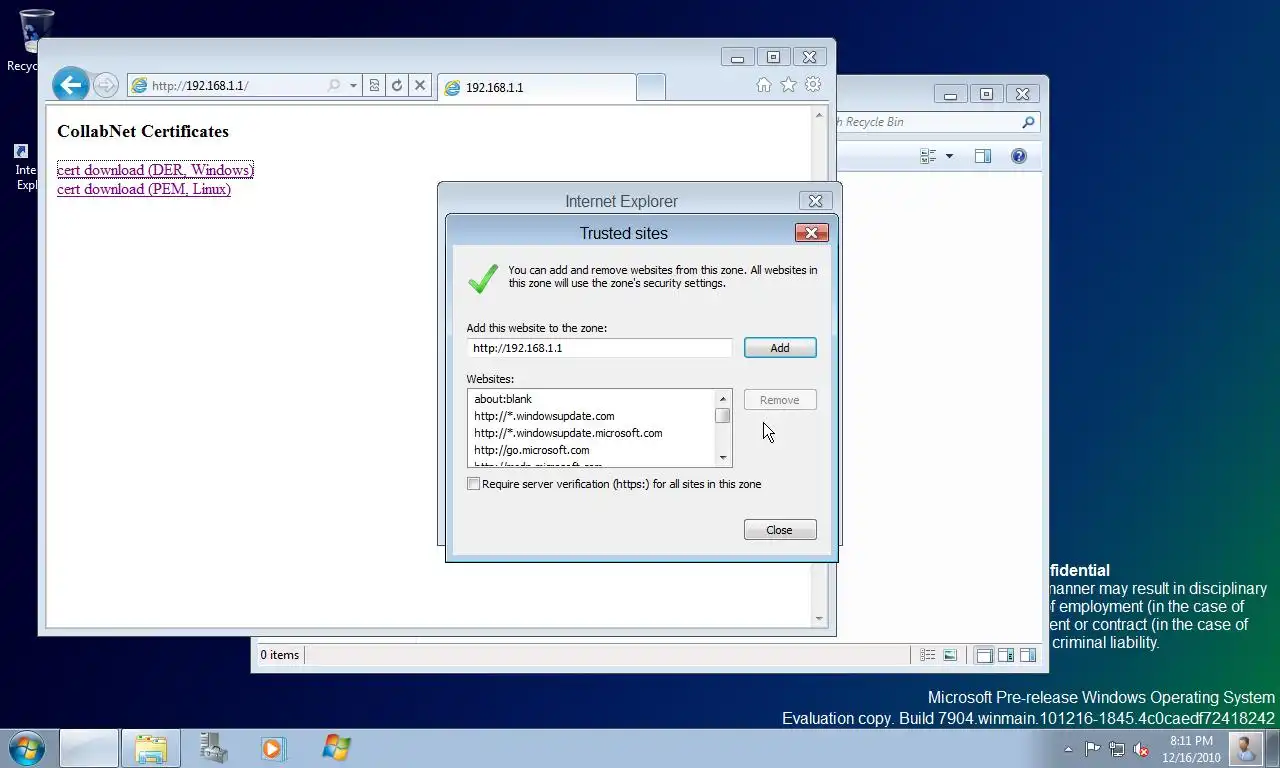Go to the IE Home icon
Image resolution: width=1280 pixels, height=768 pixels.
764,85
